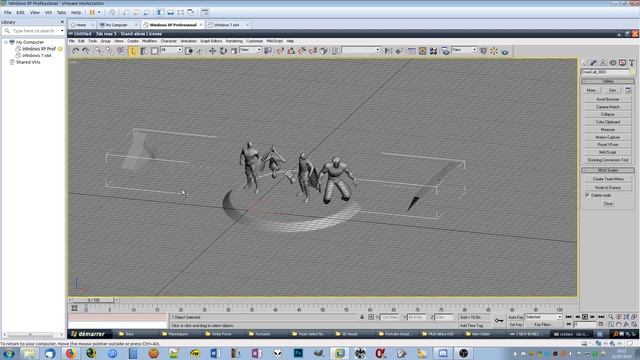Click the time slider showing 0 / 100
640x360 pixels.
point(93,300)
